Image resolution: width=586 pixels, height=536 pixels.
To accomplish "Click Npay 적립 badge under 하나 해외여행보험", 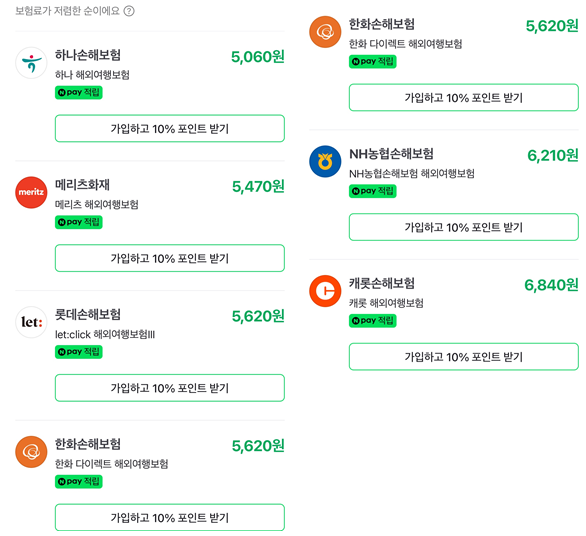I will 78,92.
